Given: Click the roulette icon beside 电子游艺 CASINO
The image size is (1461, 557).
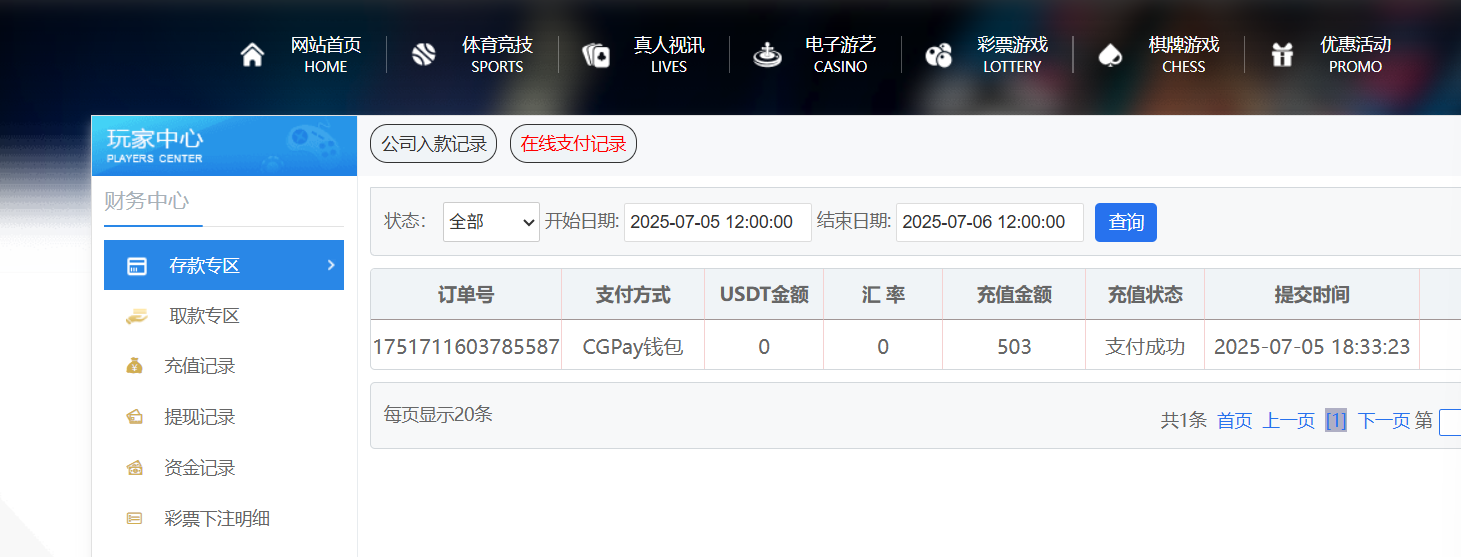Looking at the screenshot, I should (767, 55).
